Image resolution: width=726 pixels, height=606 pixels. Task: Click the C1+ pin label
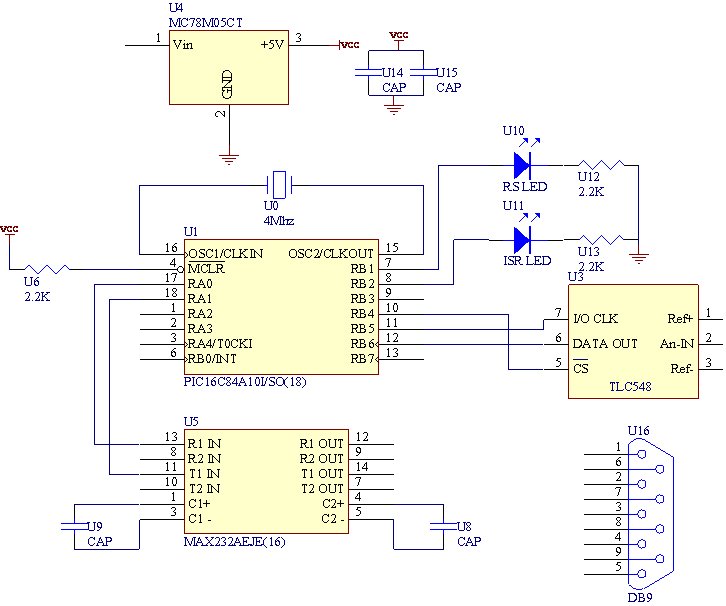[199, 504]
